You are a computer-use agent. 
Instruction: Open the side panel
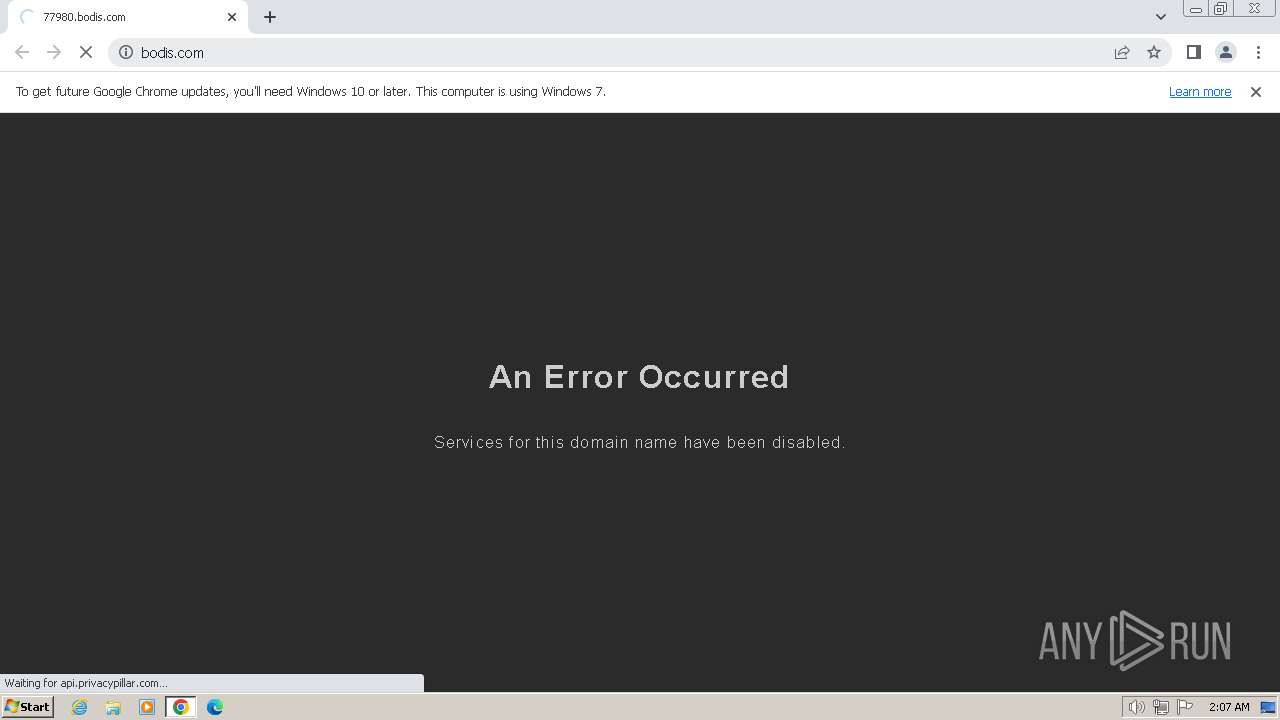pos(1193,52)
